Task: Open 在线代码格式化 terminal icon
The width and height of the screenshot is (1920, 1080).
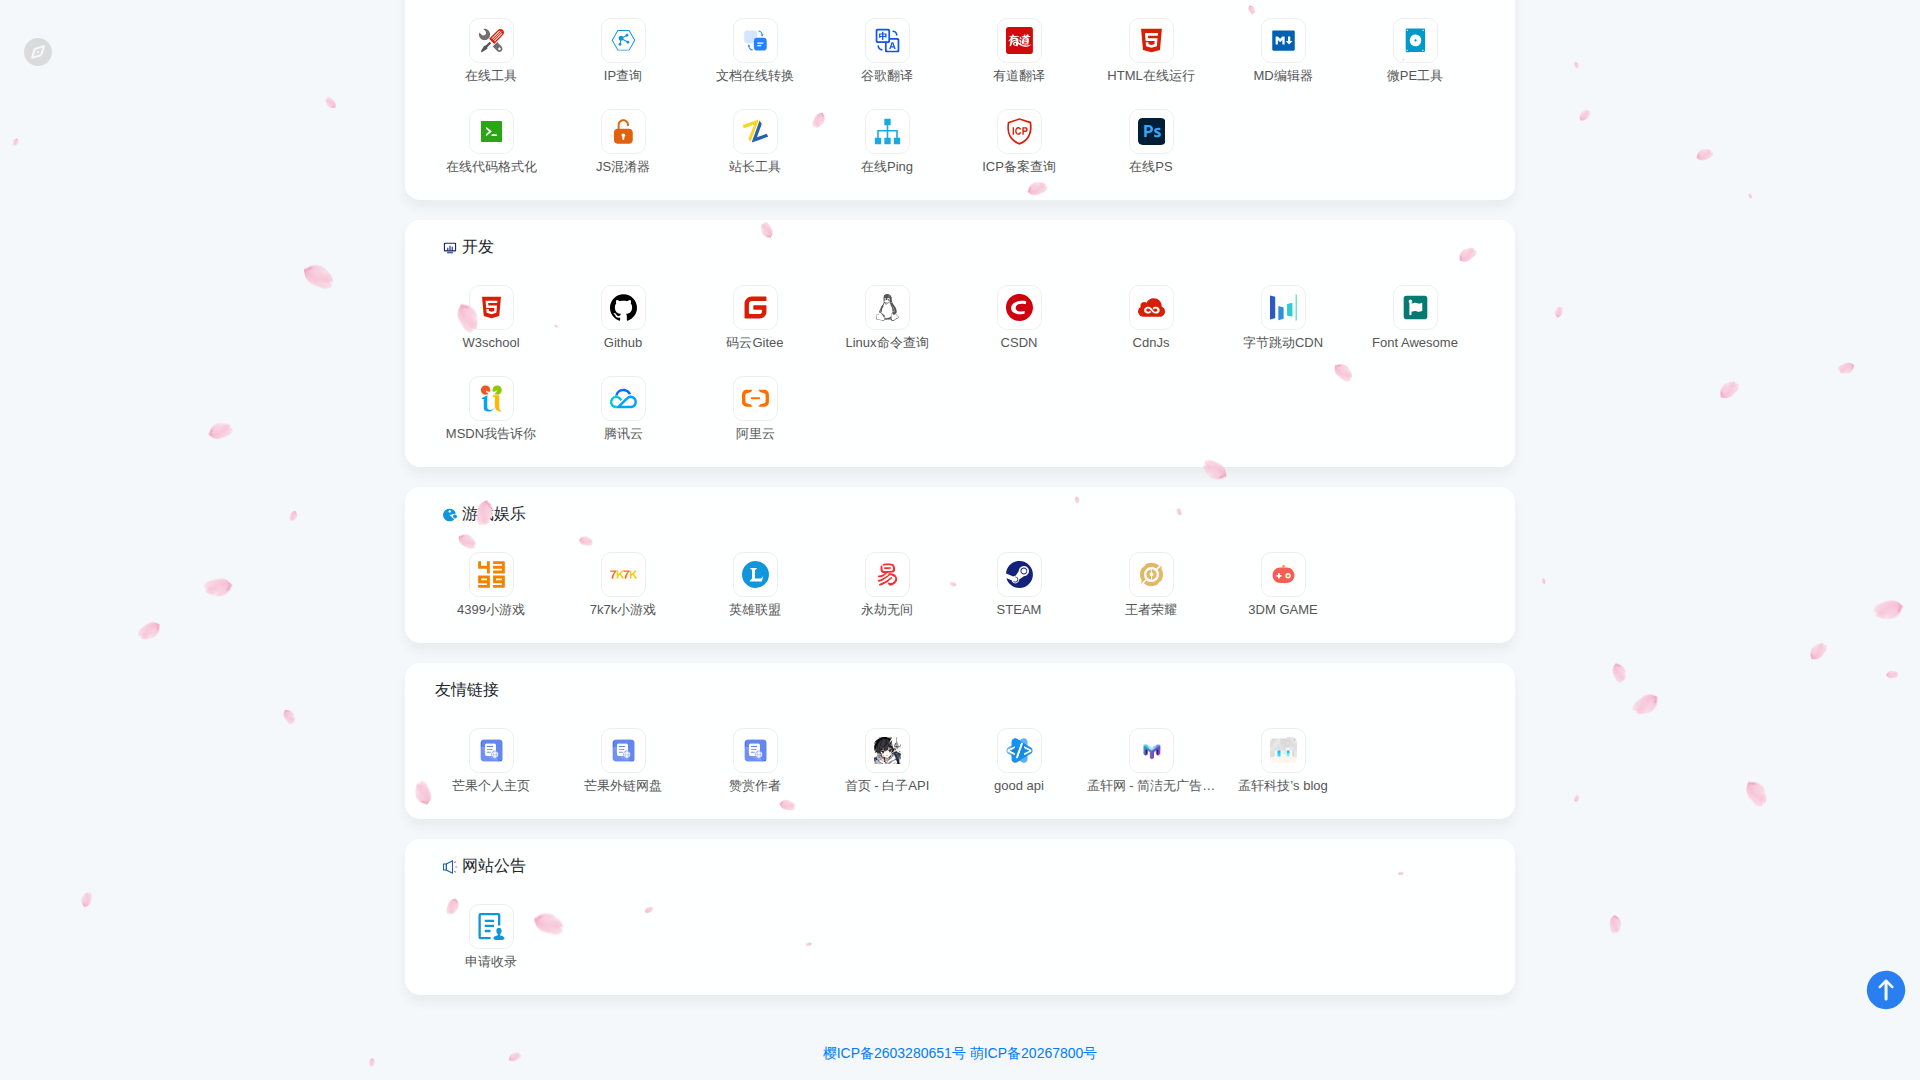Action: tap(491, 132)
